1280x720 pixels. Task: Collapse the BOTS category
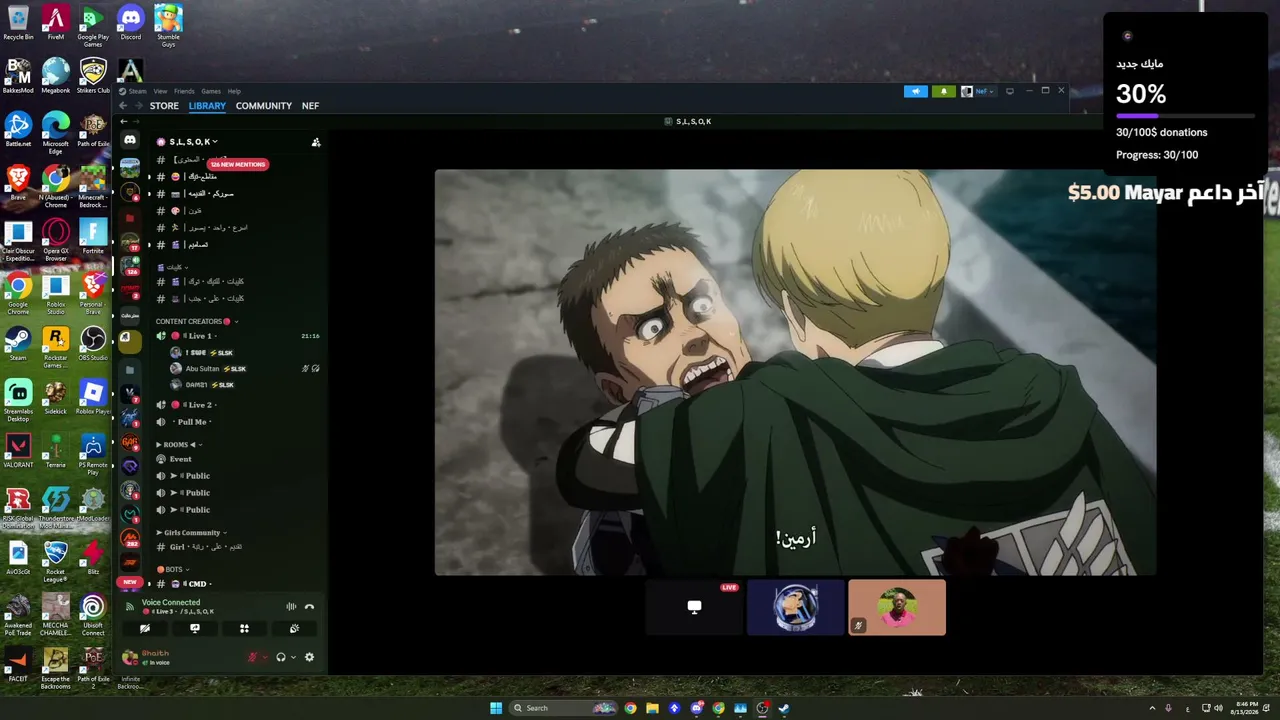(x=172, y=570)
